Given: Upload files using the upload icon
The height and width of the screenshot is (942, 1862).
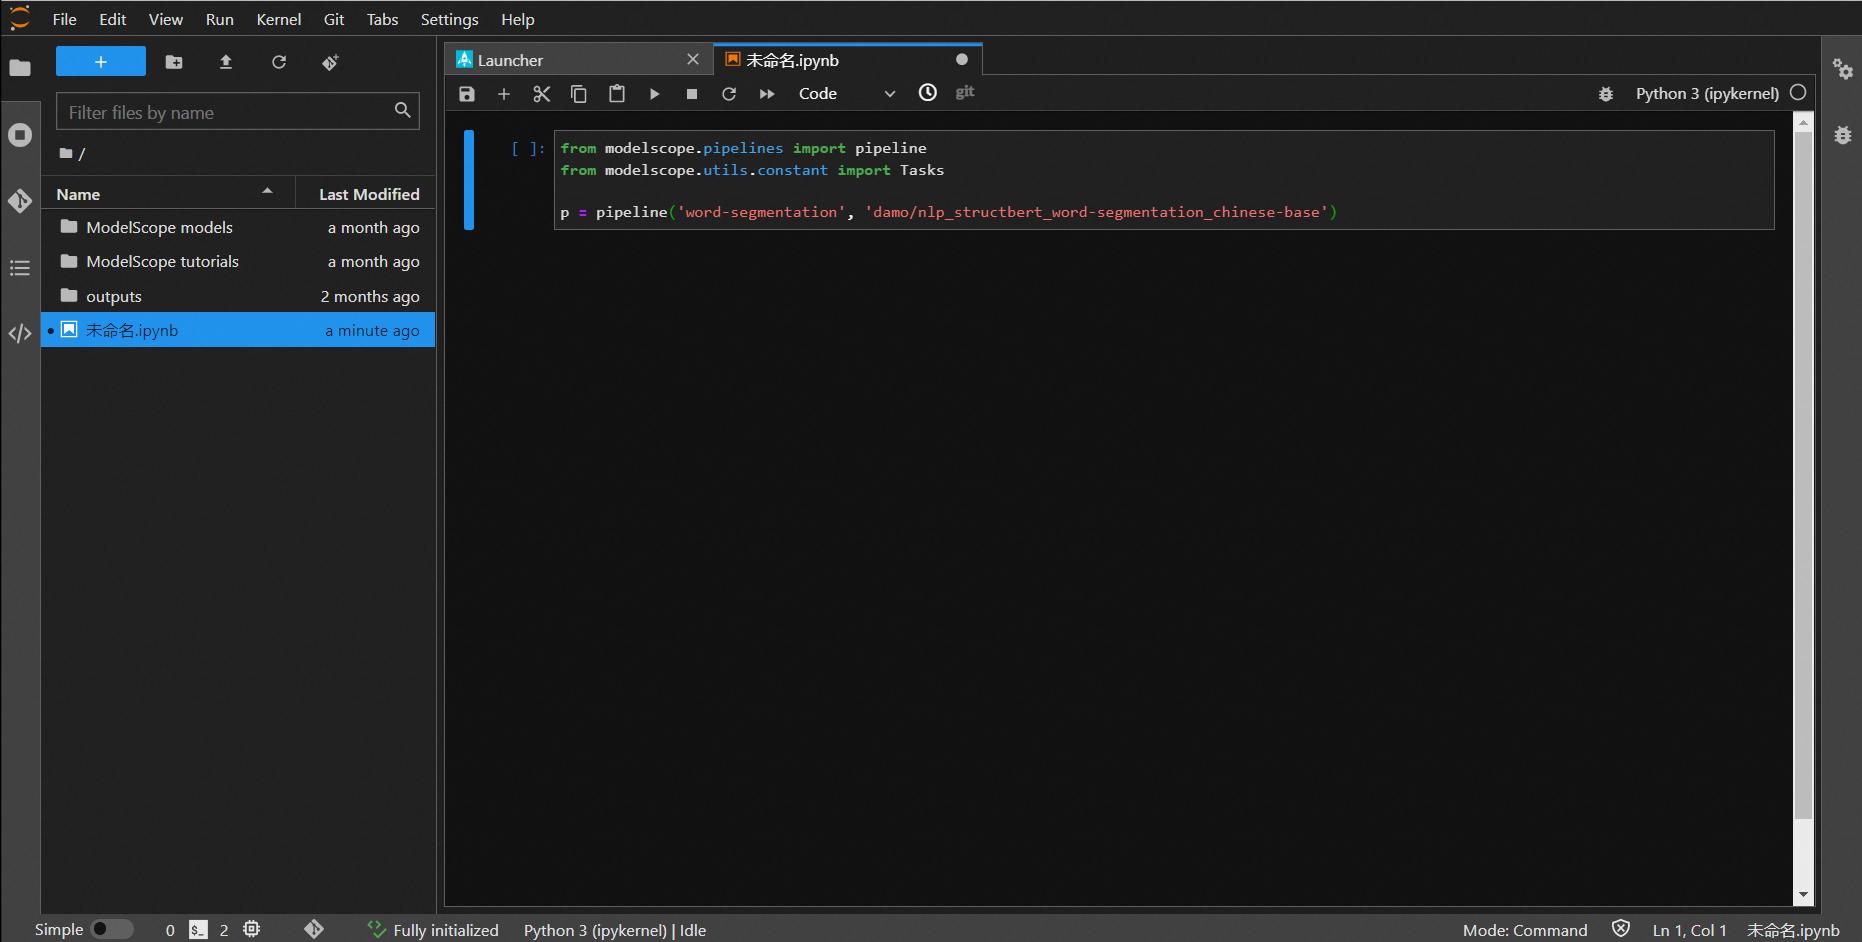Looking at the screenshot, I should point(226,62).
